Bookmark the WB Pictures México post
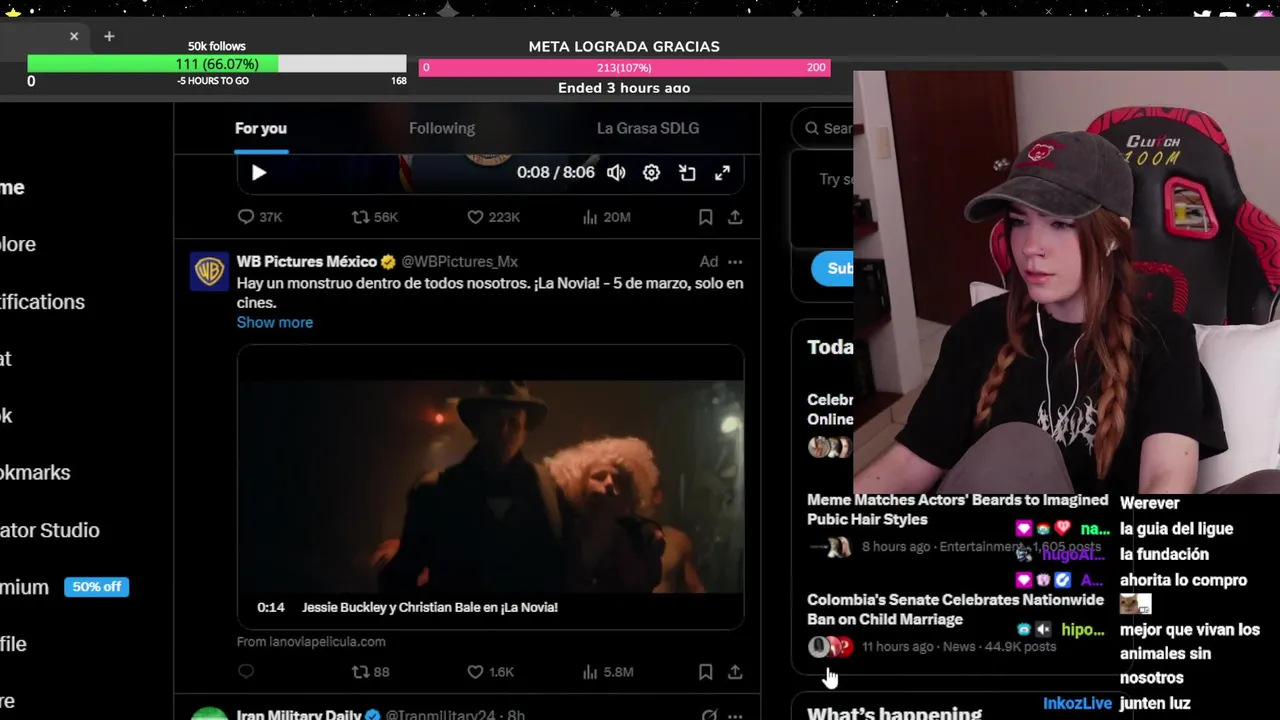Screen dimensions: 1280x720 click(705, 672)
